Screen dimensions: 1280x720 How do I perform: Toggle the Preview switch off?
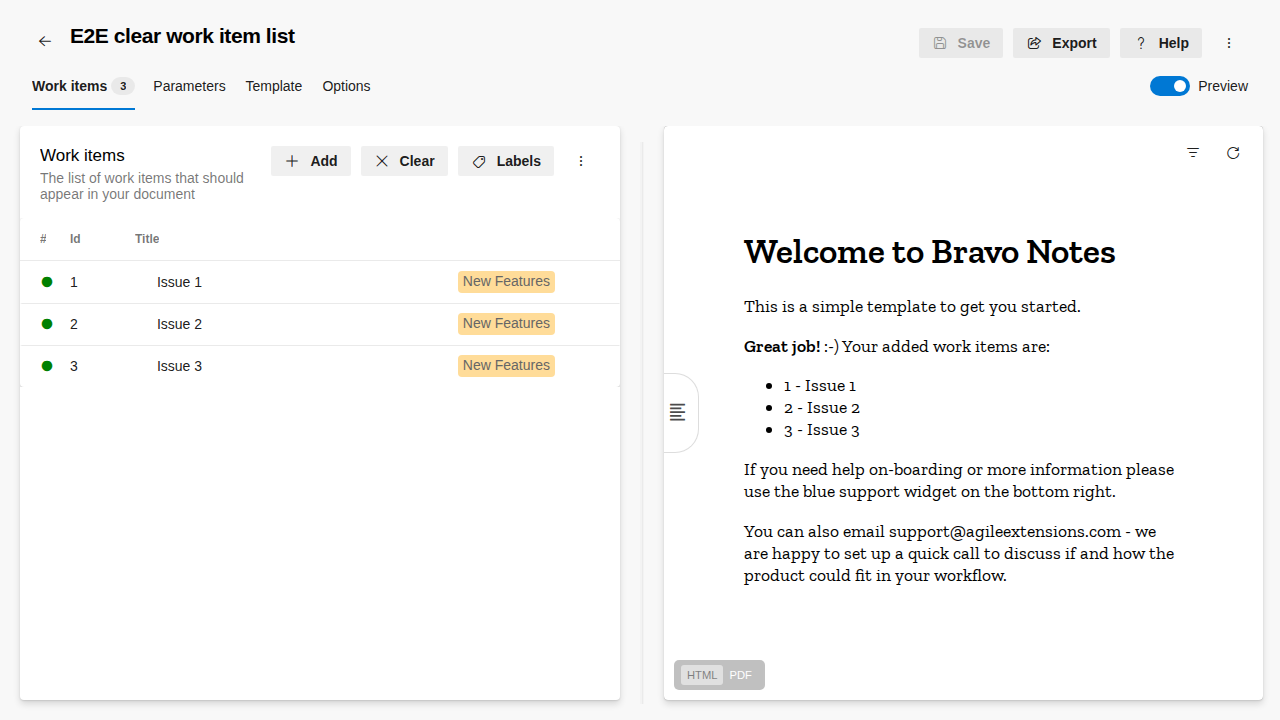[x=1169, y=86]
